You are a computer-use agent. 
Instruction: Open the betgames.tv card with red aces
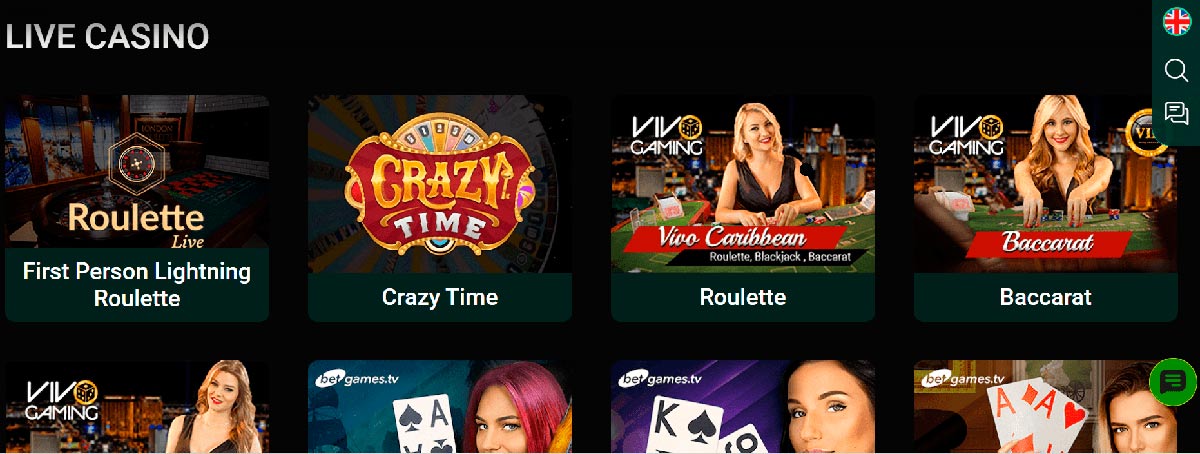click(x=1046, y=407)
